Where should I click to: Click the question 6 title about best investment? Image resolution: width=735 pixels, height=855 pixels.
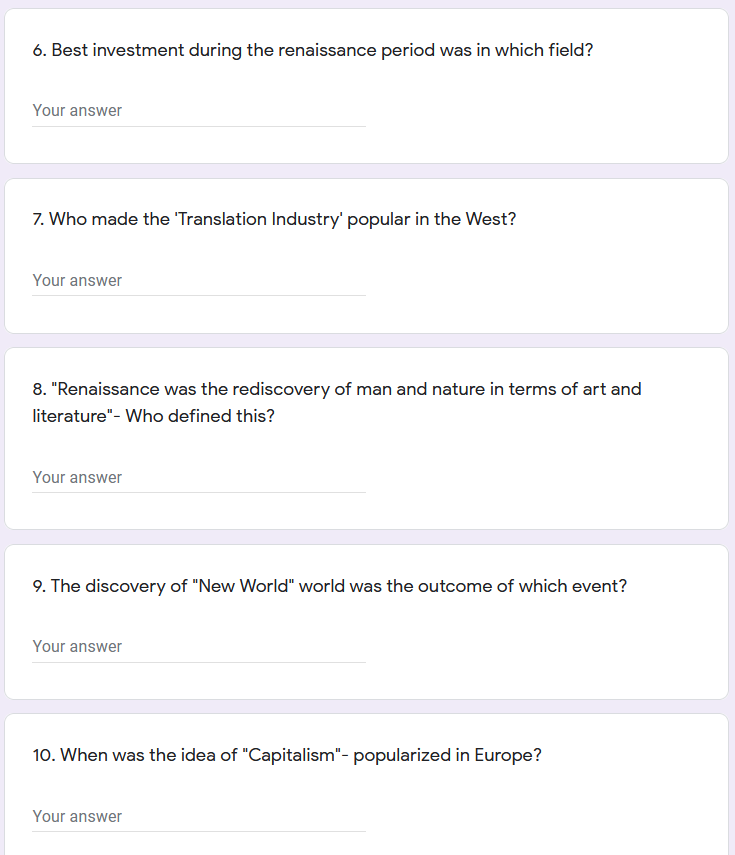coord(313,50)
